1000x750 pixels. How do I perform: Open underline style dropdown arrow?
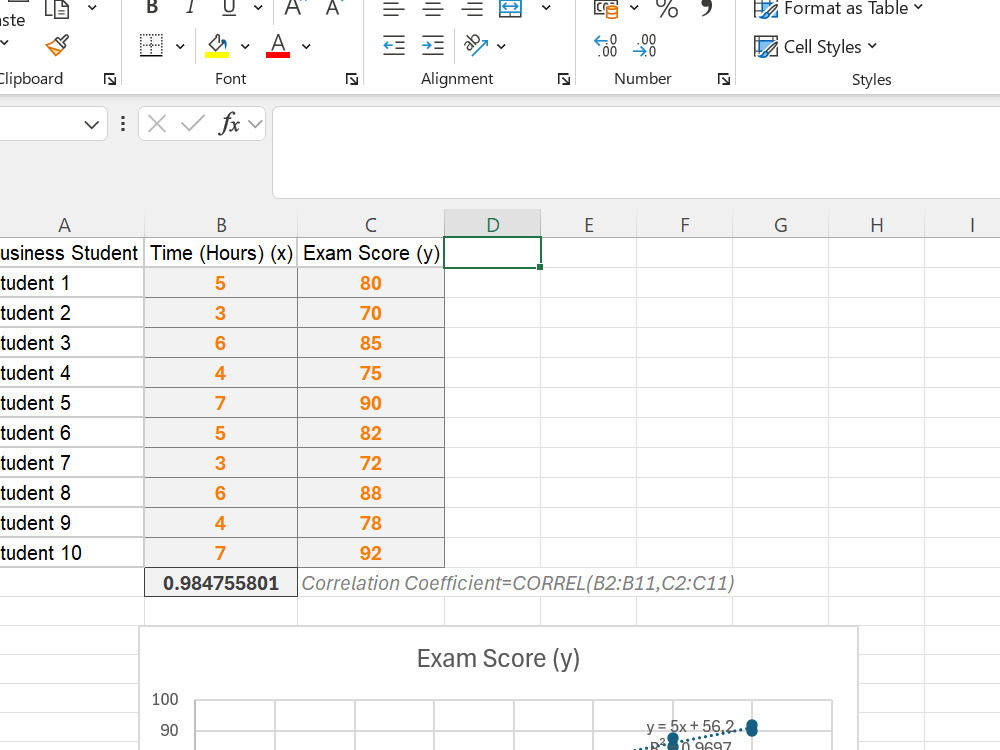tap(258, 8)
